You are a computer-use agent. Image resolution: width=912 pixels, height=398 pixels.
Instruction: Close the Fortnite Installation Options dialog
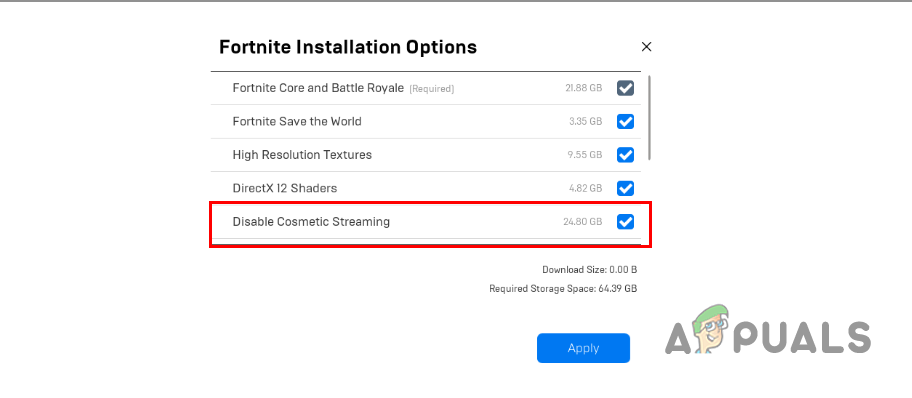646,47
